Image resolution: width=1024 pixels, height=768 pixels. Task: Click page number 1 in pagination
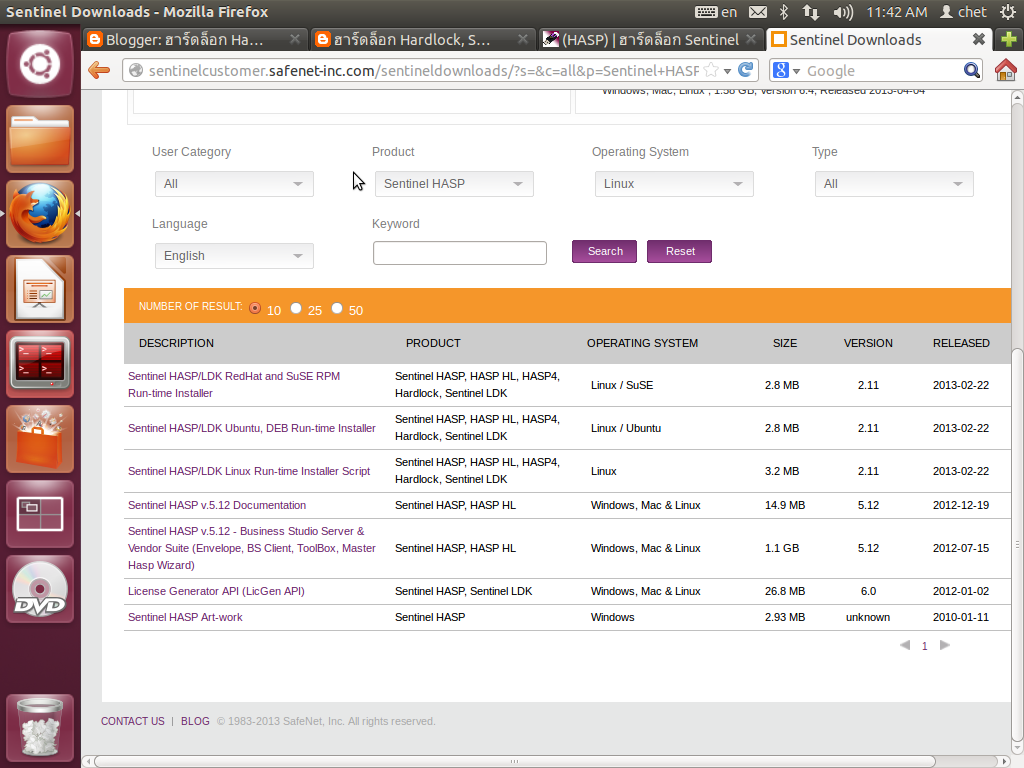point(925,646)
